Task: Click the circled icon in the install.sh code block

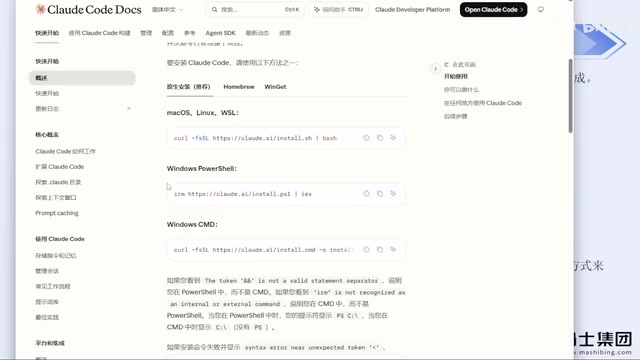Action: click(x=366, y=138)
